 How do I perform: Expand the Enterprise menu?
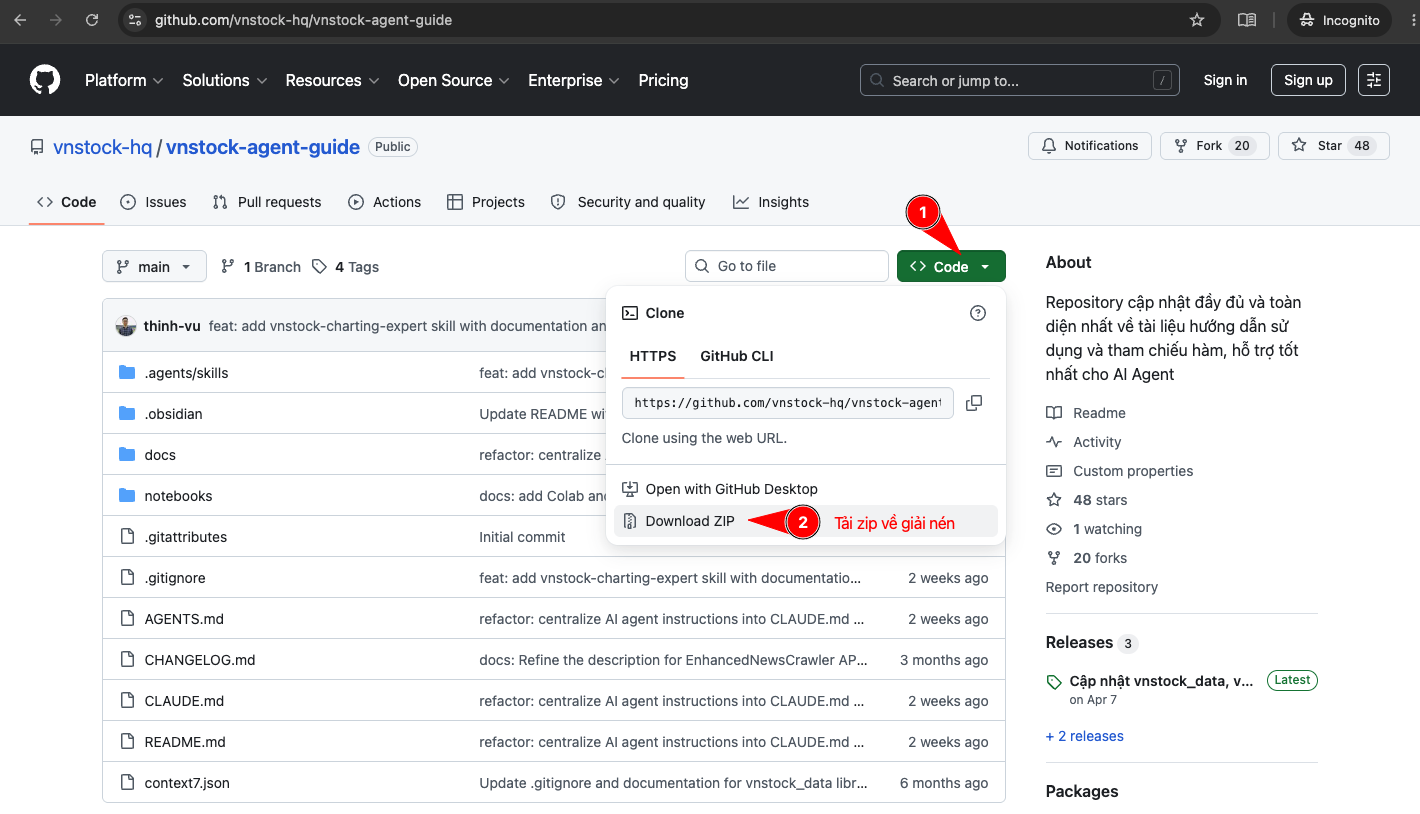(x=574, y=80)
